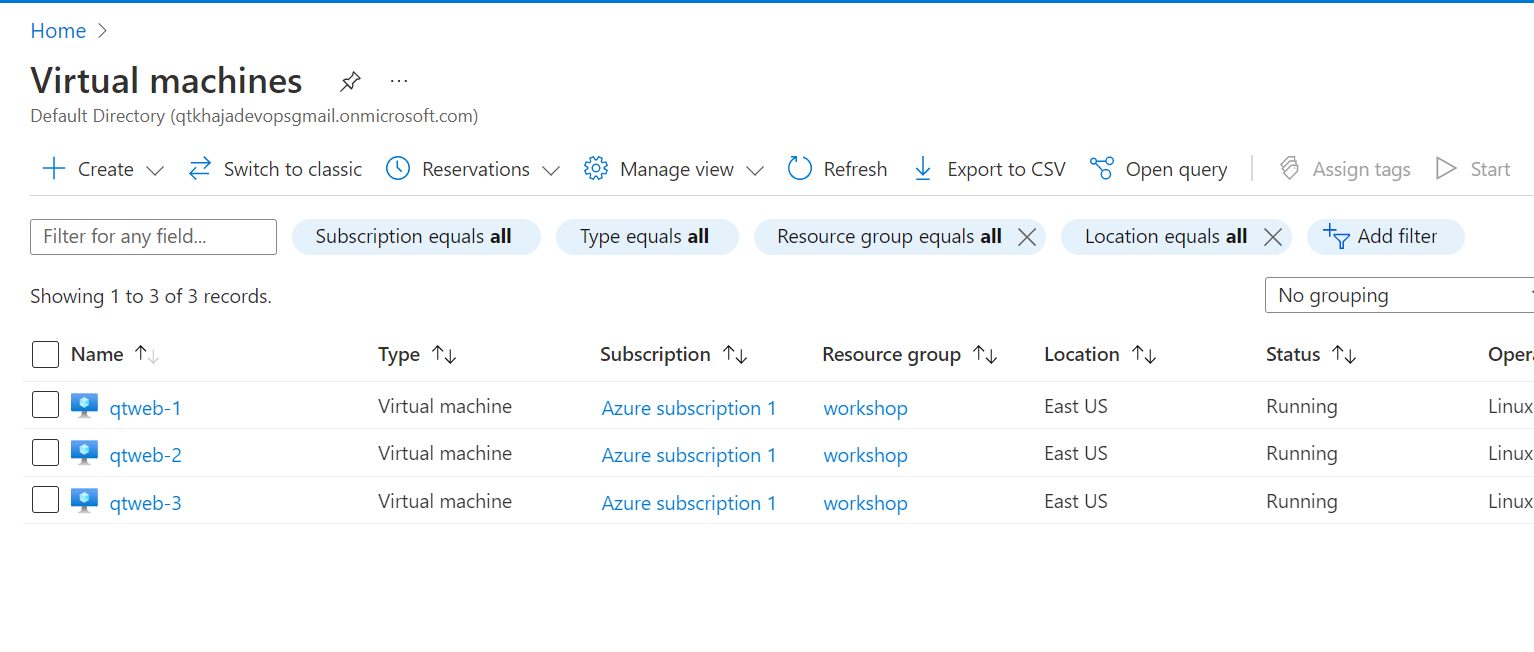Image resolution: width=1534 pixels, height=652 pixels.
Task: Click the Refresh icon
Action: pyautogui.click(x=800, y=169)
